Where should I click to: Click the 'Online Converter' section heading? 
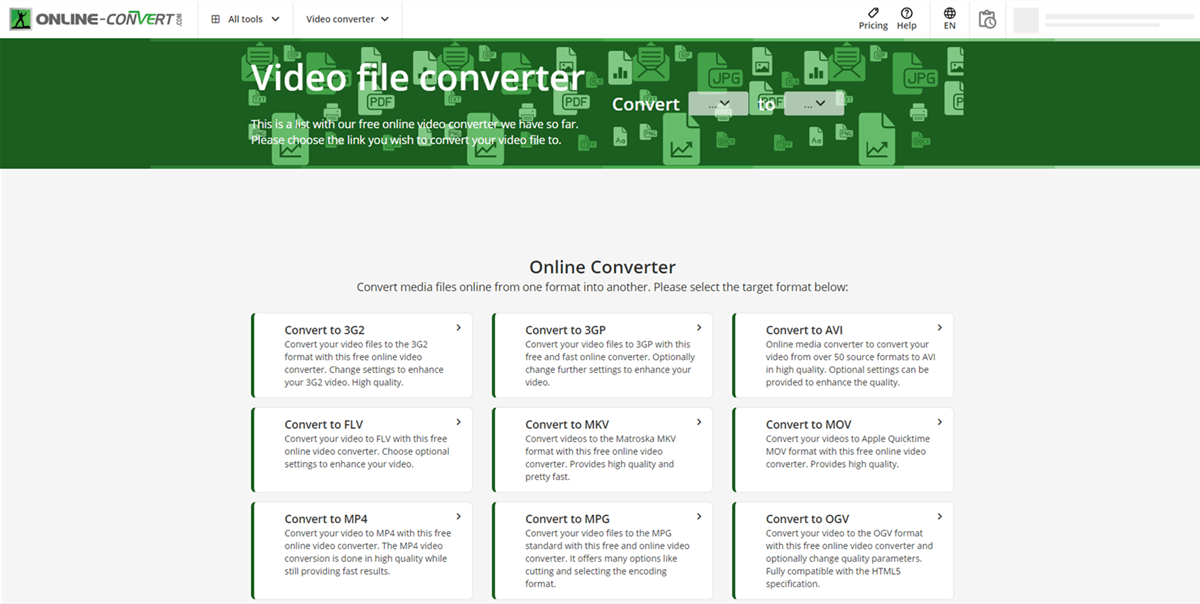pos(602,267)
